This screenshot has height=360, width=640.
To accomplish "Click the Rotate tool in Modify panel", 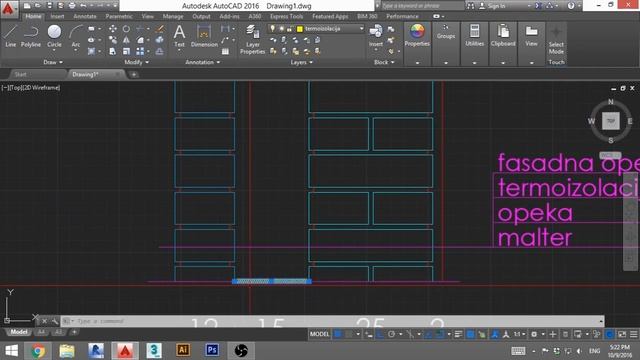I will point(127,29).
